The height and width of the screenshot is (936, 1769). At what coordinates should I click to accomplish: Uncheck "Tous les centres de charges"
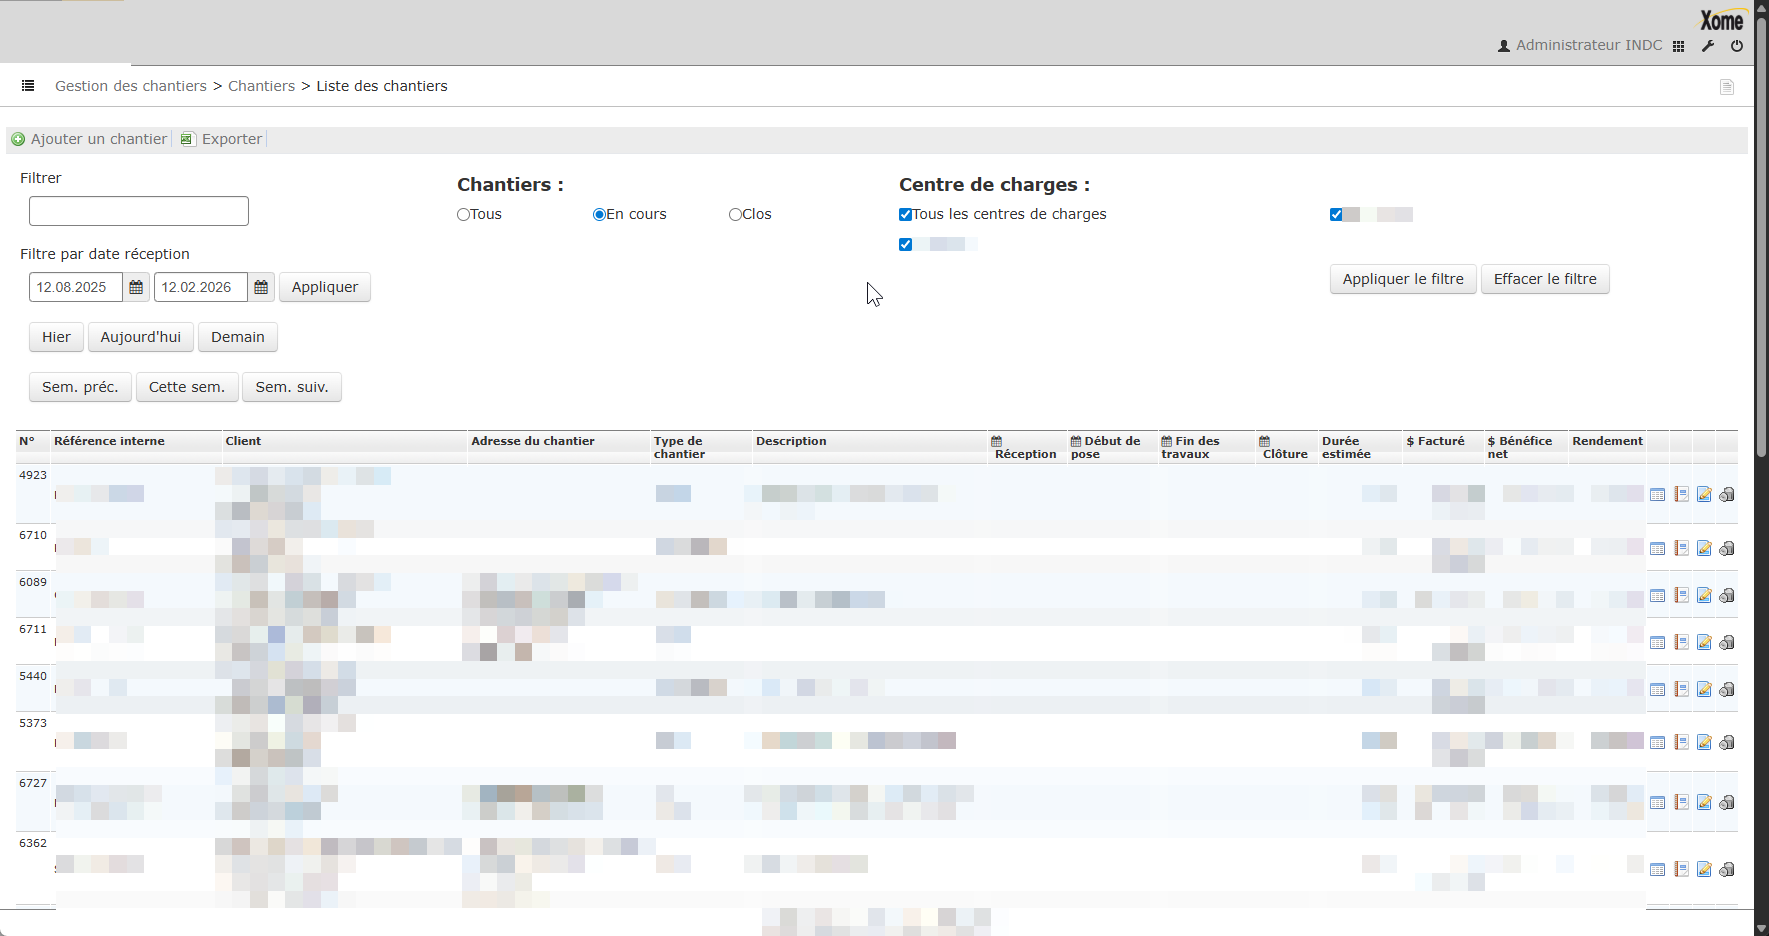click(906, 215)
